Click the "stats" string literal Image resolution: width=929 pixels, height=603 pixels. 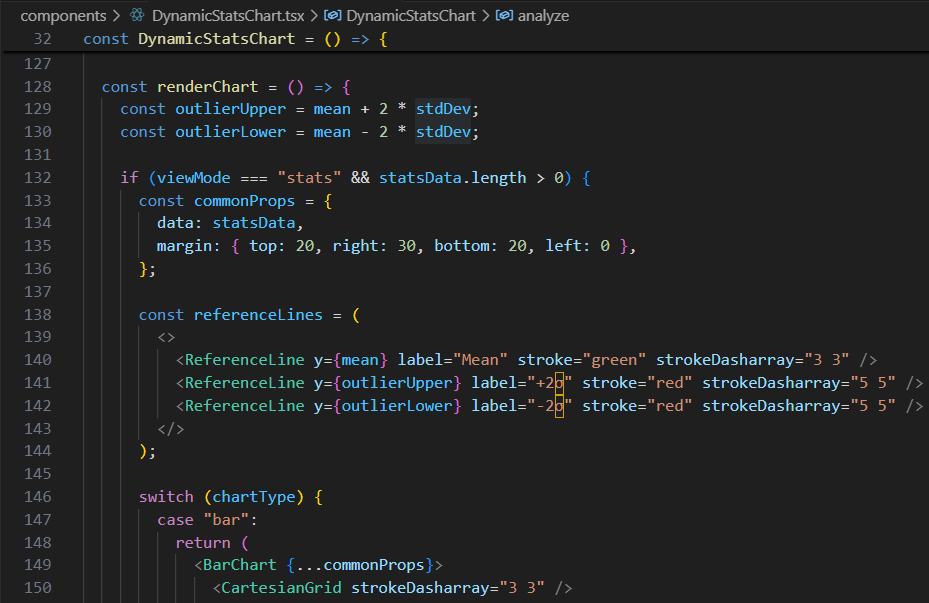tap(309, 178)
